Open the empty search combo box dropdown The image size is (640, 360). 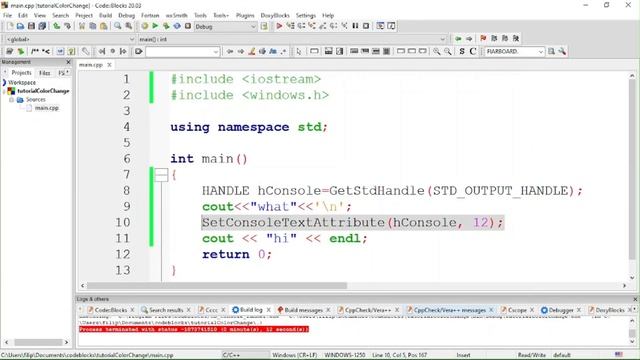click(216, 52)
